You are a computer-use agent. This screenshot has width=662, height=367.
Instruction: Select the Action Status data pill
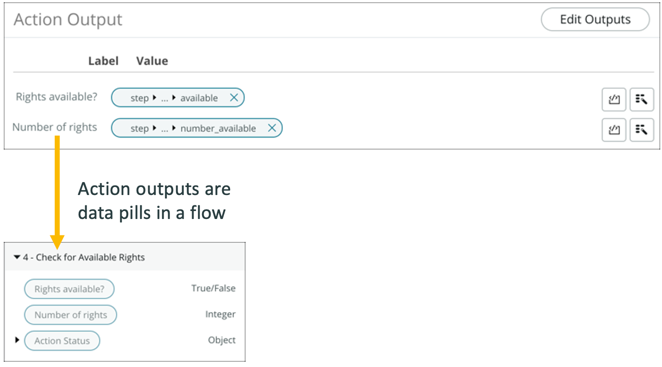[62, 340]
